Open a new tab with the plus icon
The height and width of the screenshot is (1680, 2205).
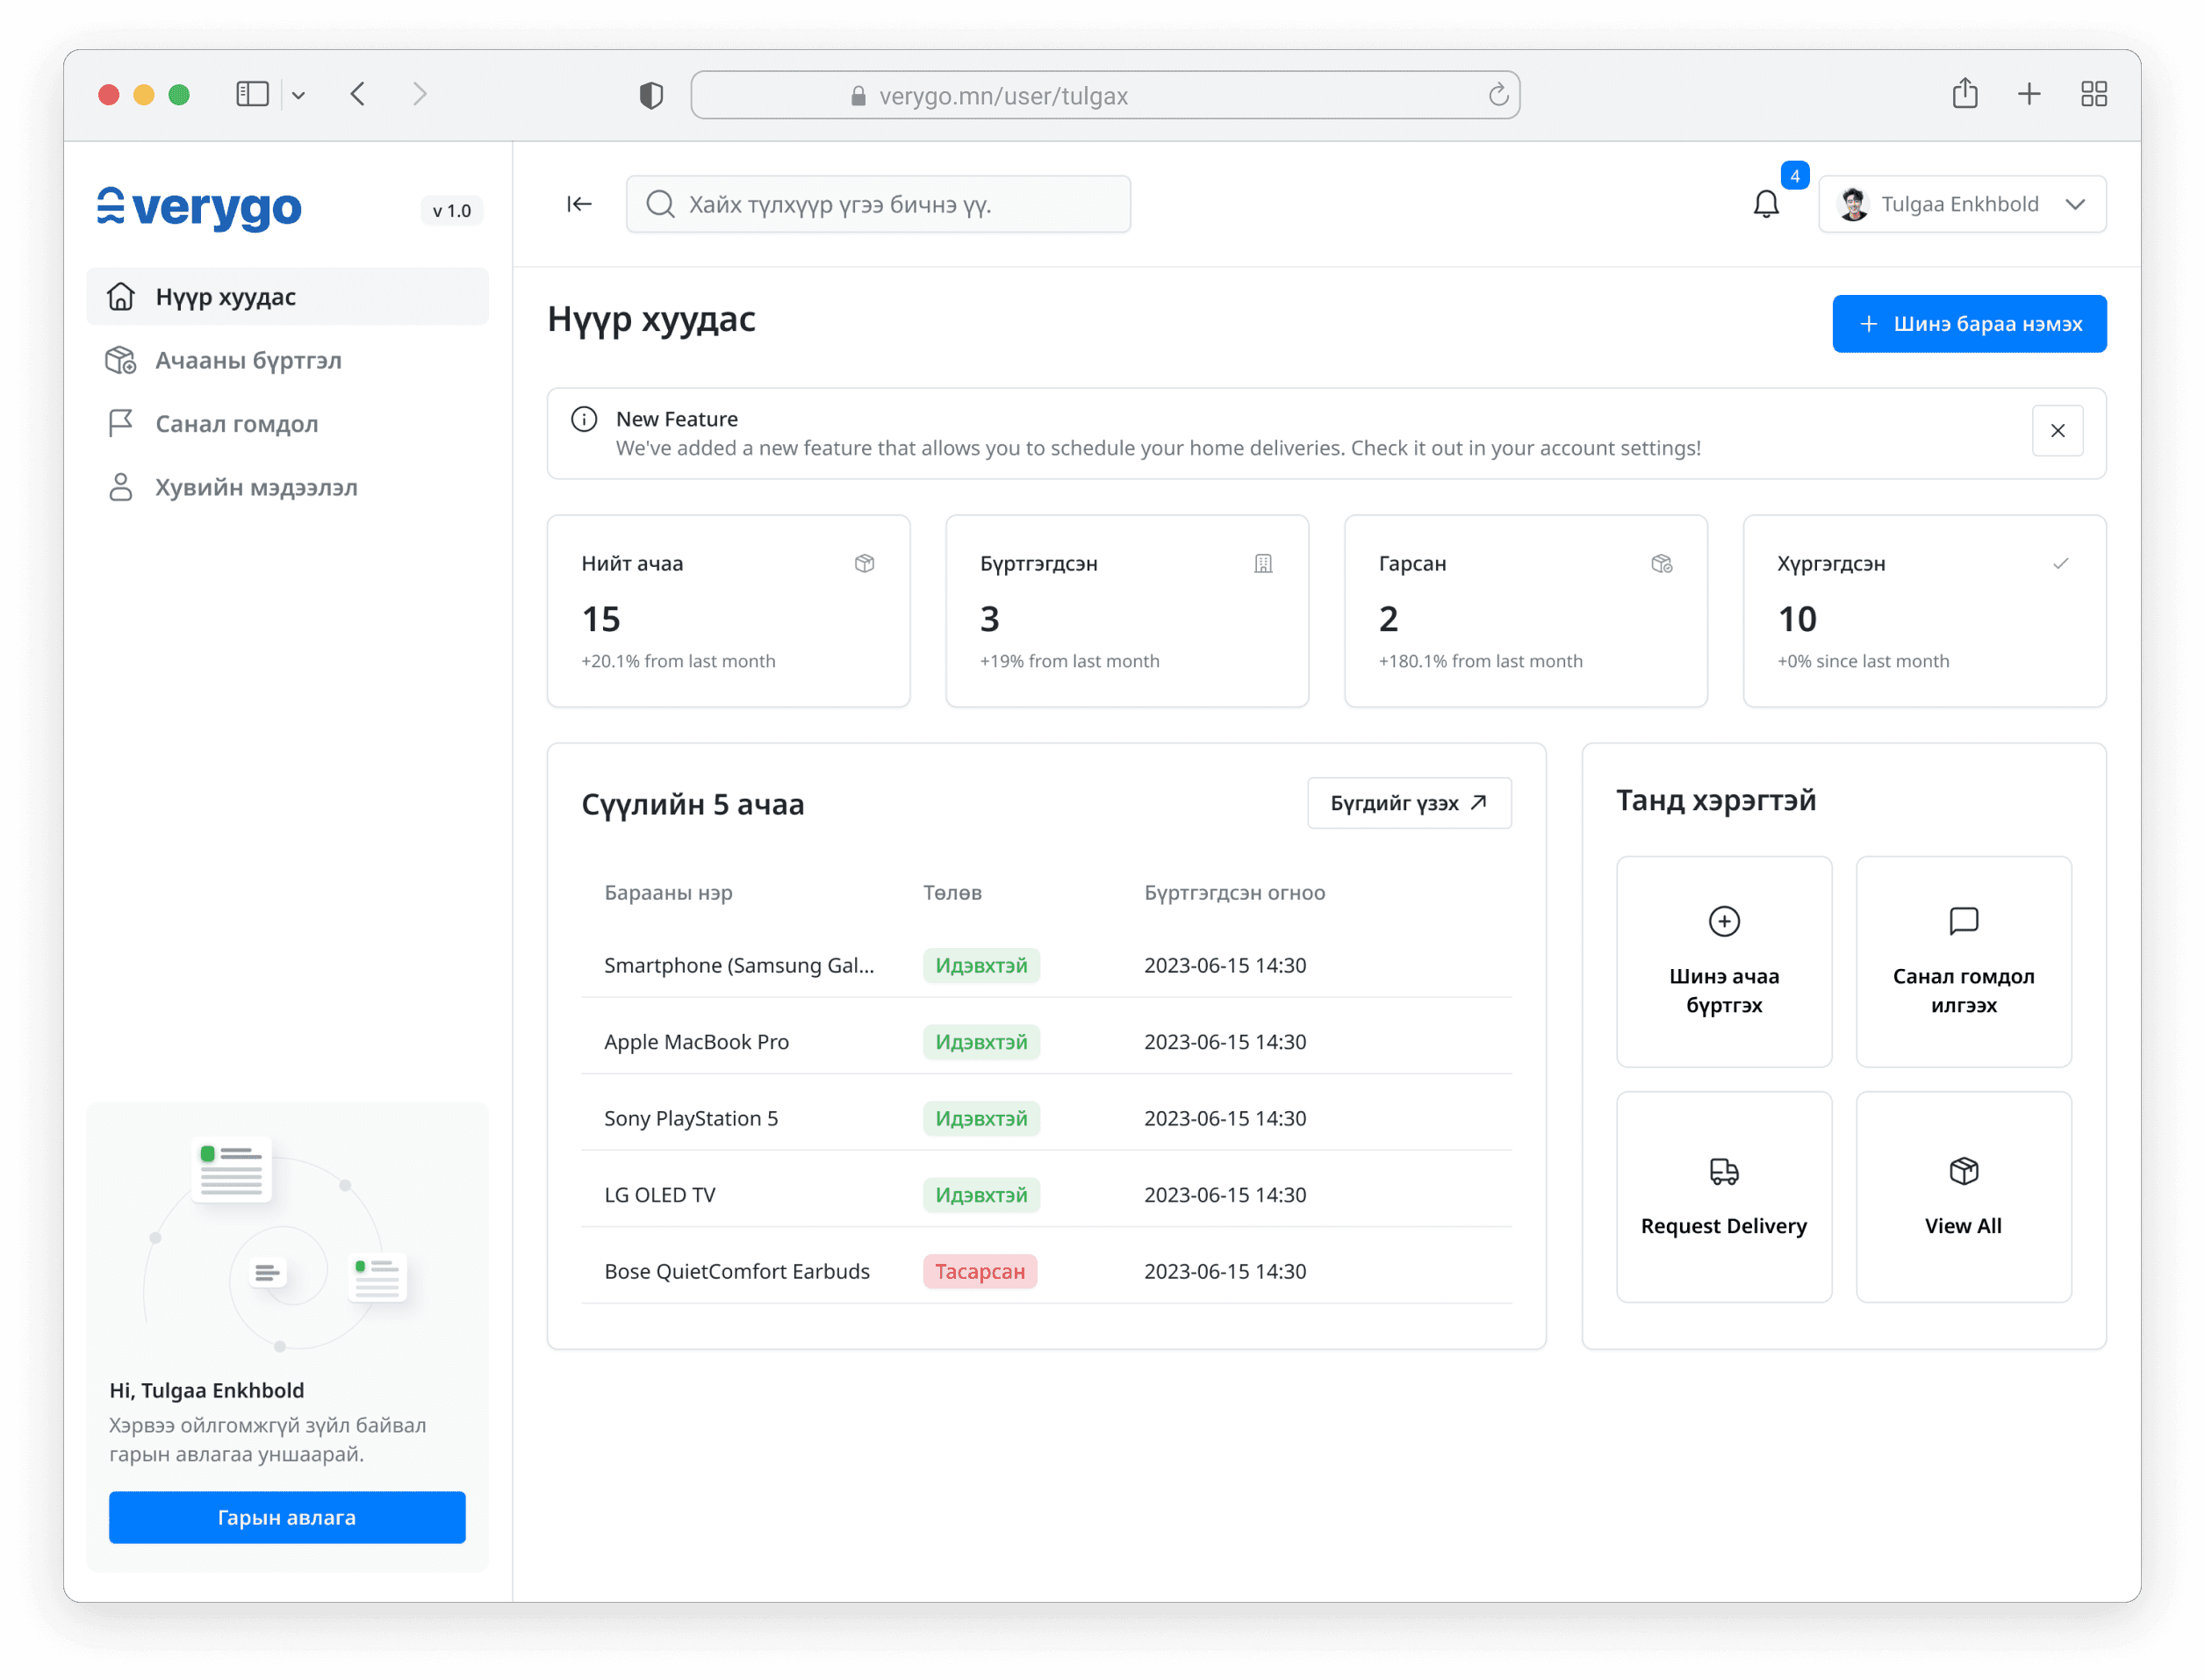tap(2029, 94)
